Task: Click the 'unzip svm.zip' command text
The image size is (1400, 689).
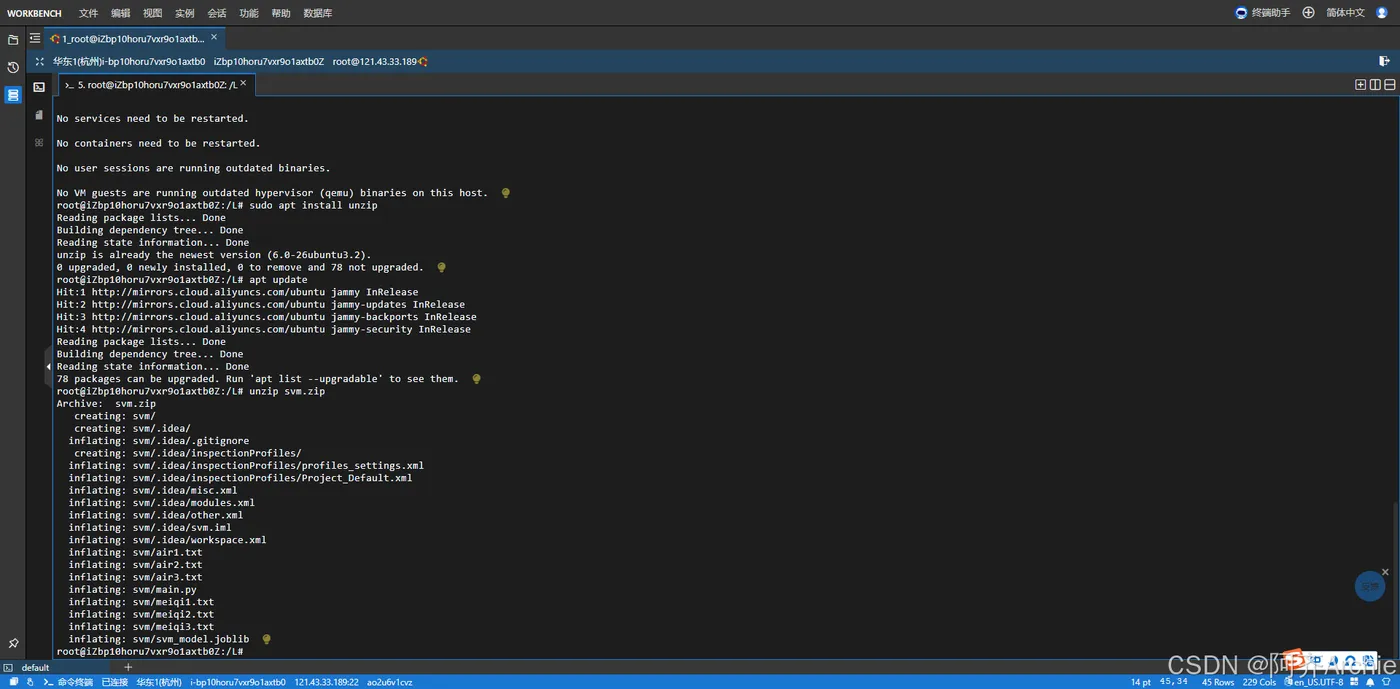Action: (287, 391)
